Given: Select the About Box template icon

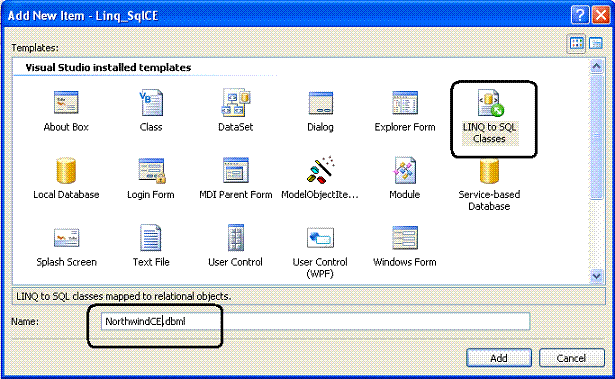Looking at the screenshot, I should coord(66,103).
